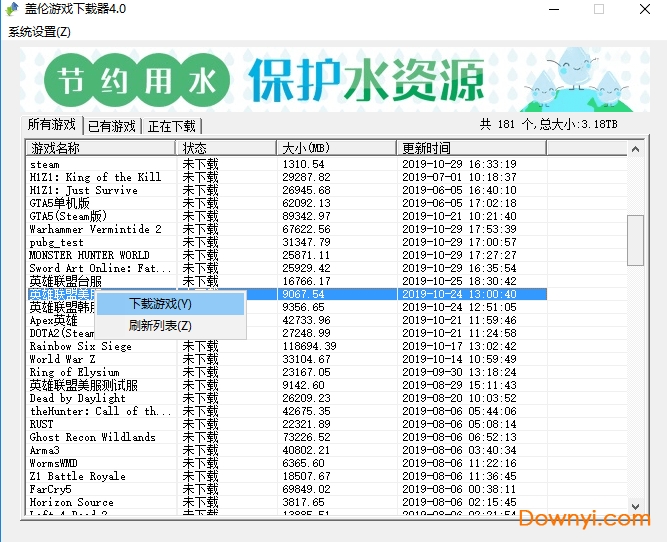Click the app icon in the title bar
The height and width of the screenshot is (542, 667).
coord(12,9)
